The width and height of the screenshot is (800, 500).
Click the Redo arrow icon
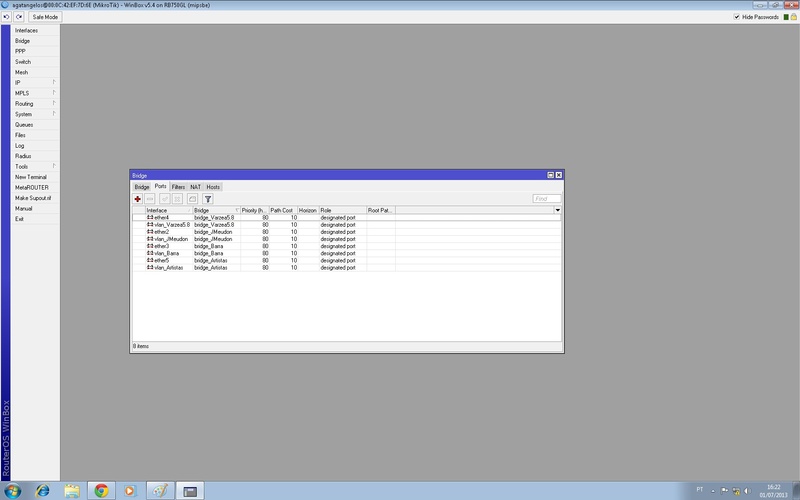(19, 17)
